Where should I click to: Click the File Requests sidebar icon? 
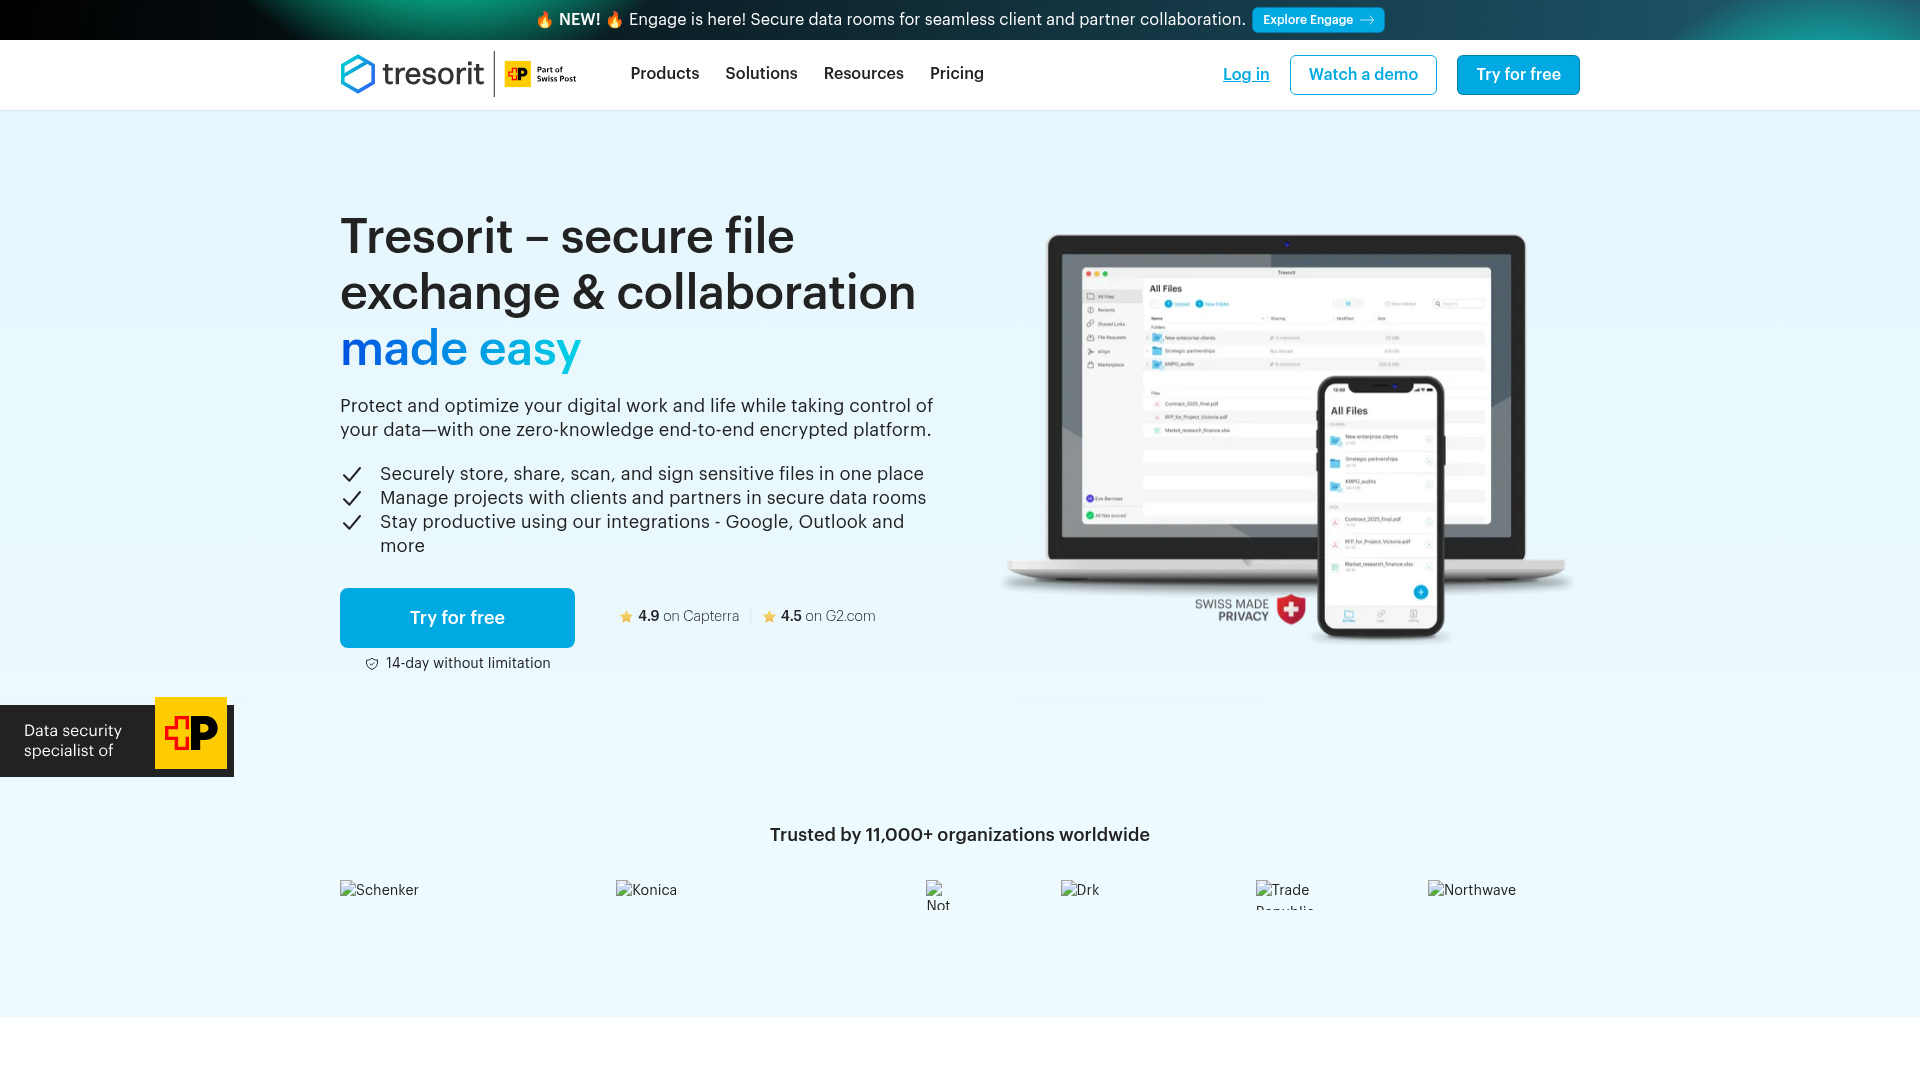click(x=1089, y=337)
